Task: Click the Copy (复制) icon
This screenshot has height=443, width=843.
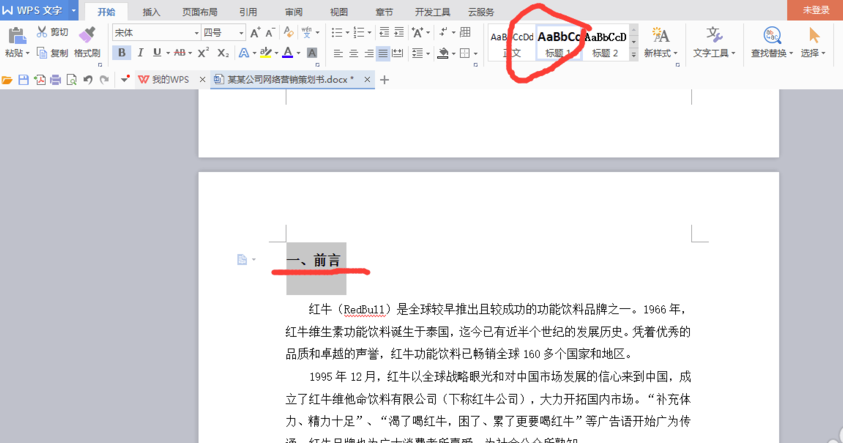Action: pyautogui.click(x=42, y=53)
